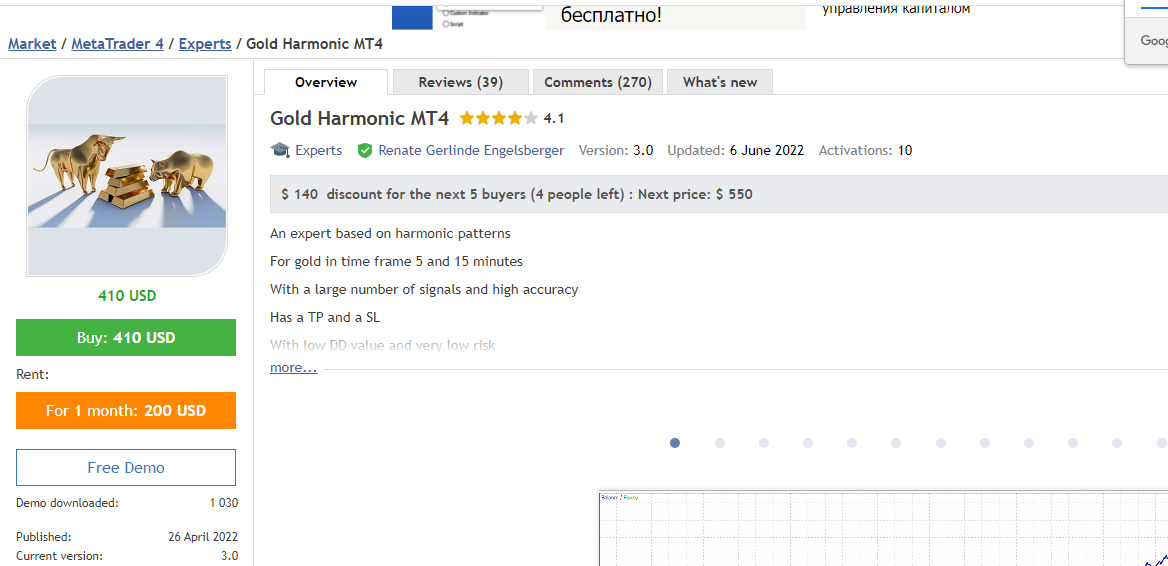
Task: Select the first carousel dot
Action: click(x=675, y=442)
